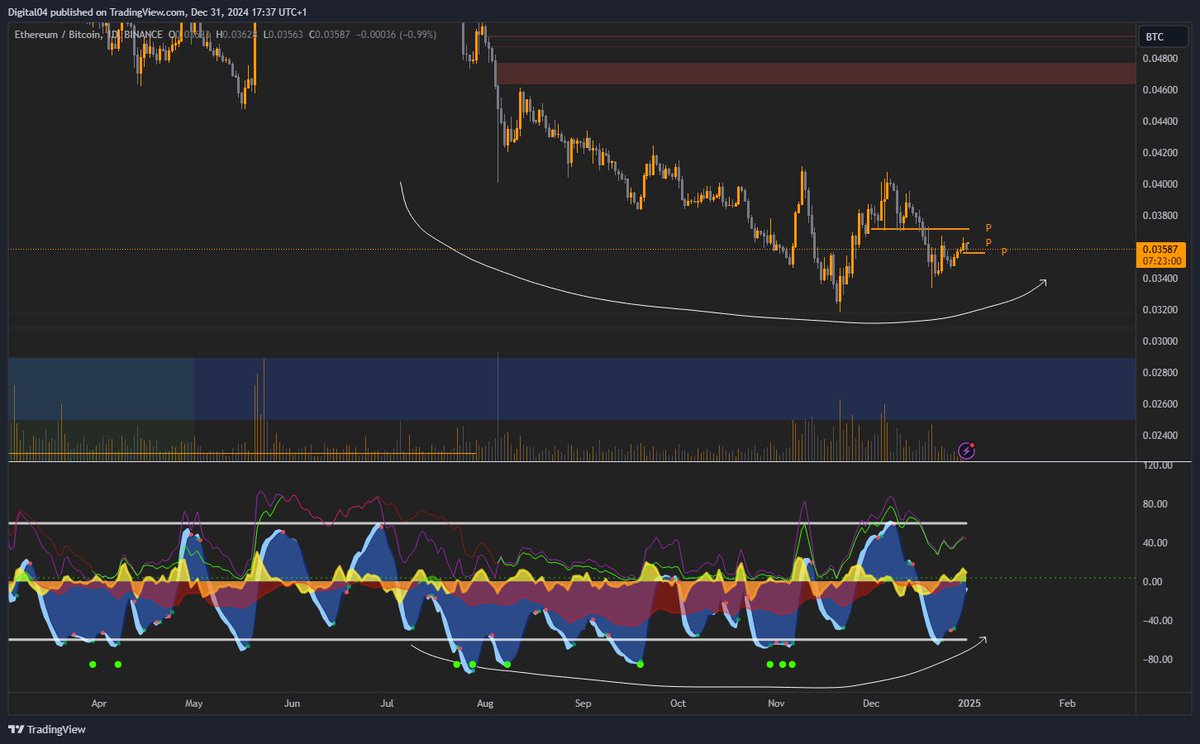
Task: Click the 0.03800 price axis label
Action: [1162, 215]
